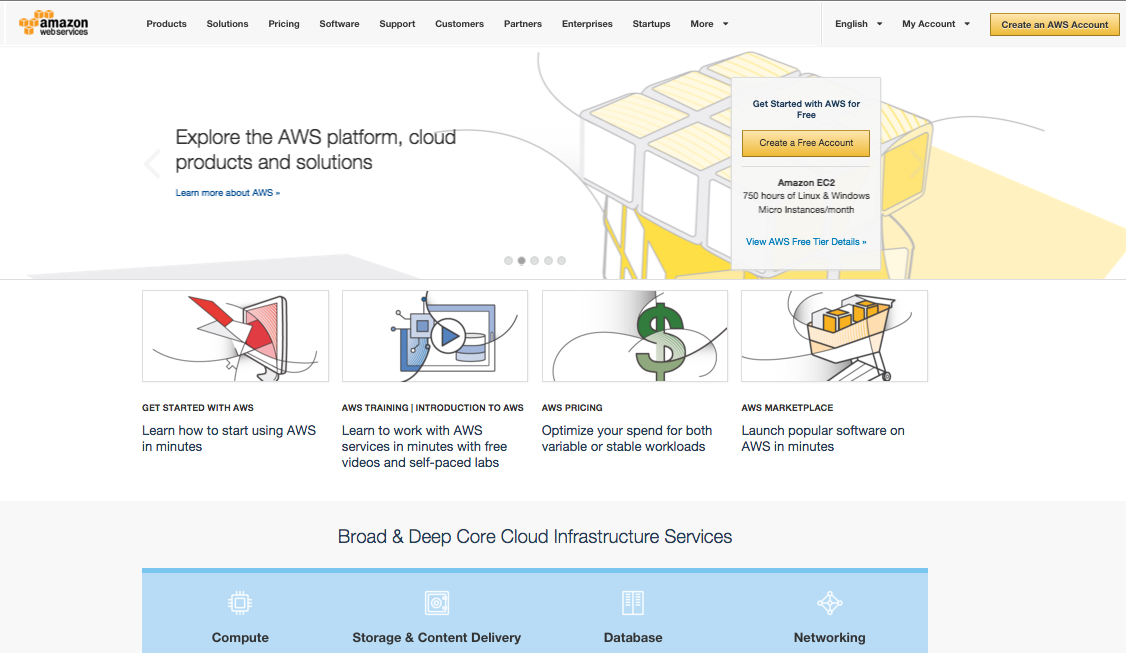Open the Partners menu item
This screenshot has height=653, width=1126.
tap(523, 24)
